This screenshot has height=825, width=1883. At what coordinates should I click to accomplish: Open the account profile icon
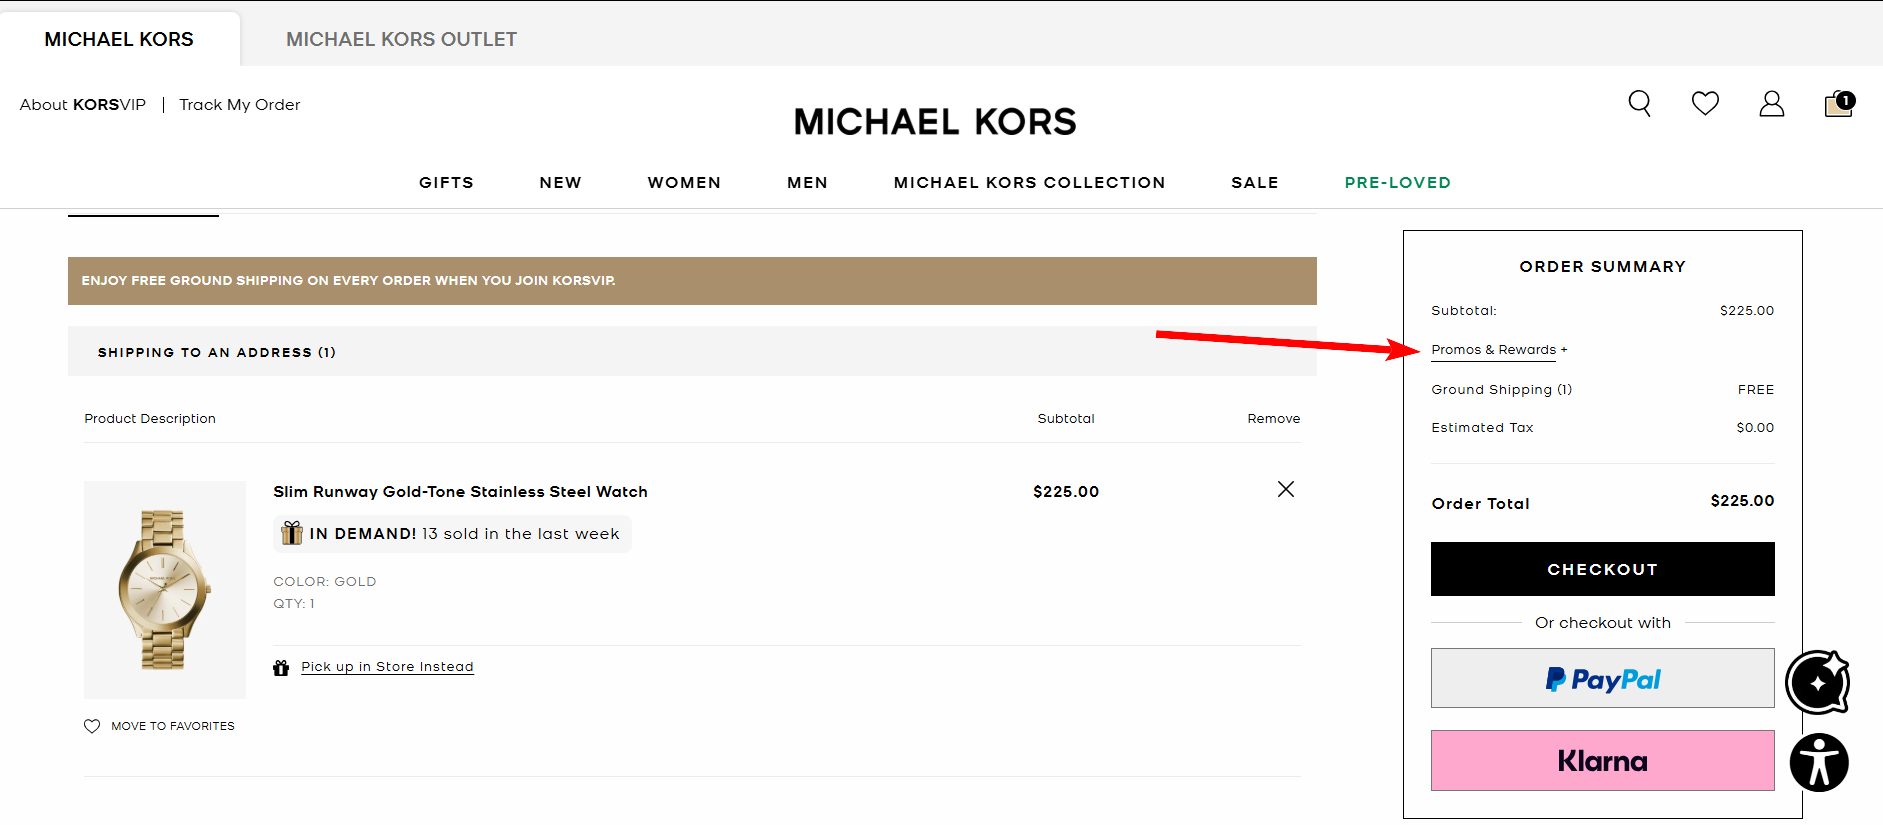click(x=1771, y=103)
